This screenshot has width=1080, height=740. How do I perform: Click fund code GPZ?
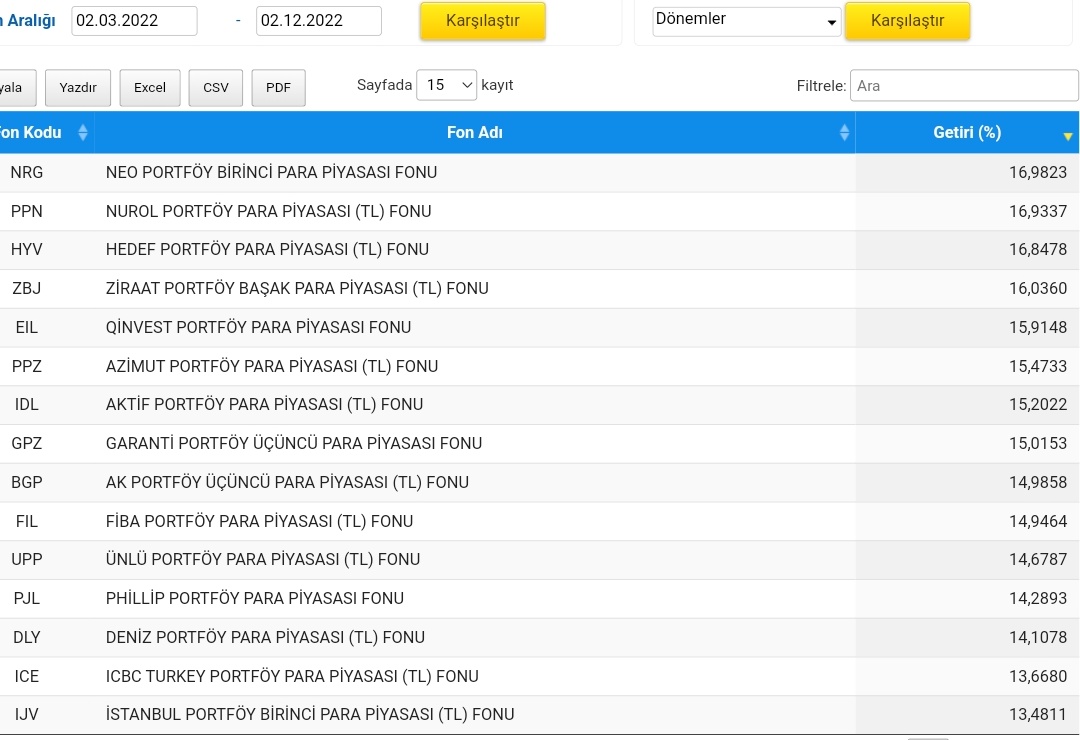pos(27,443)
